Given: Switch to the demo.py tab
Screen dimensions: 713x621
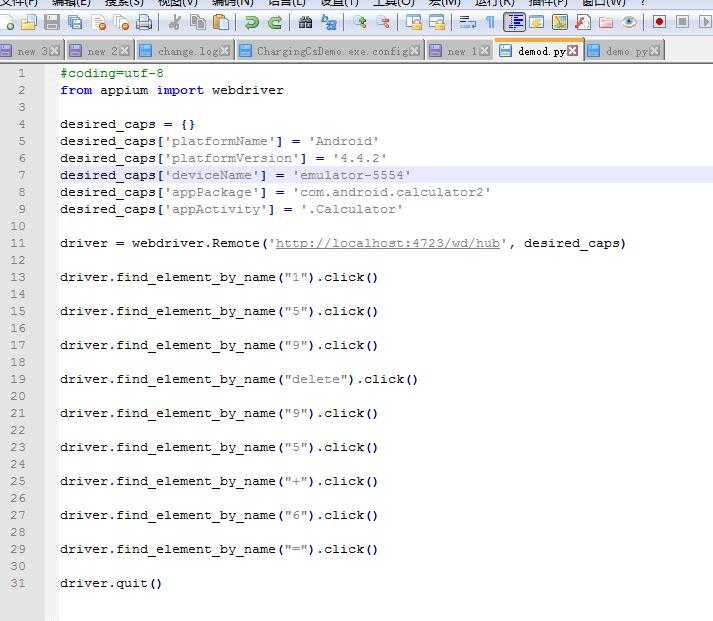Looking at the screenshot, I should (623, 51).
